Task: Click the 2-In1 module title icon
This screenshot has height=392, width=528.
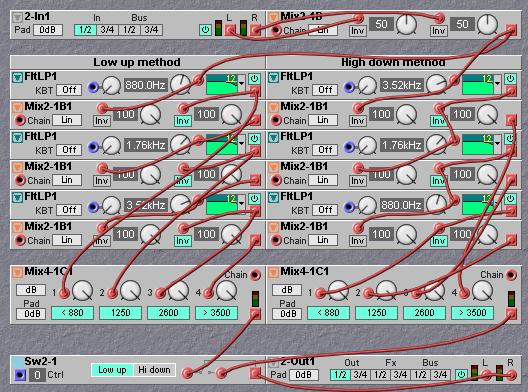Action: pos(17,17)
